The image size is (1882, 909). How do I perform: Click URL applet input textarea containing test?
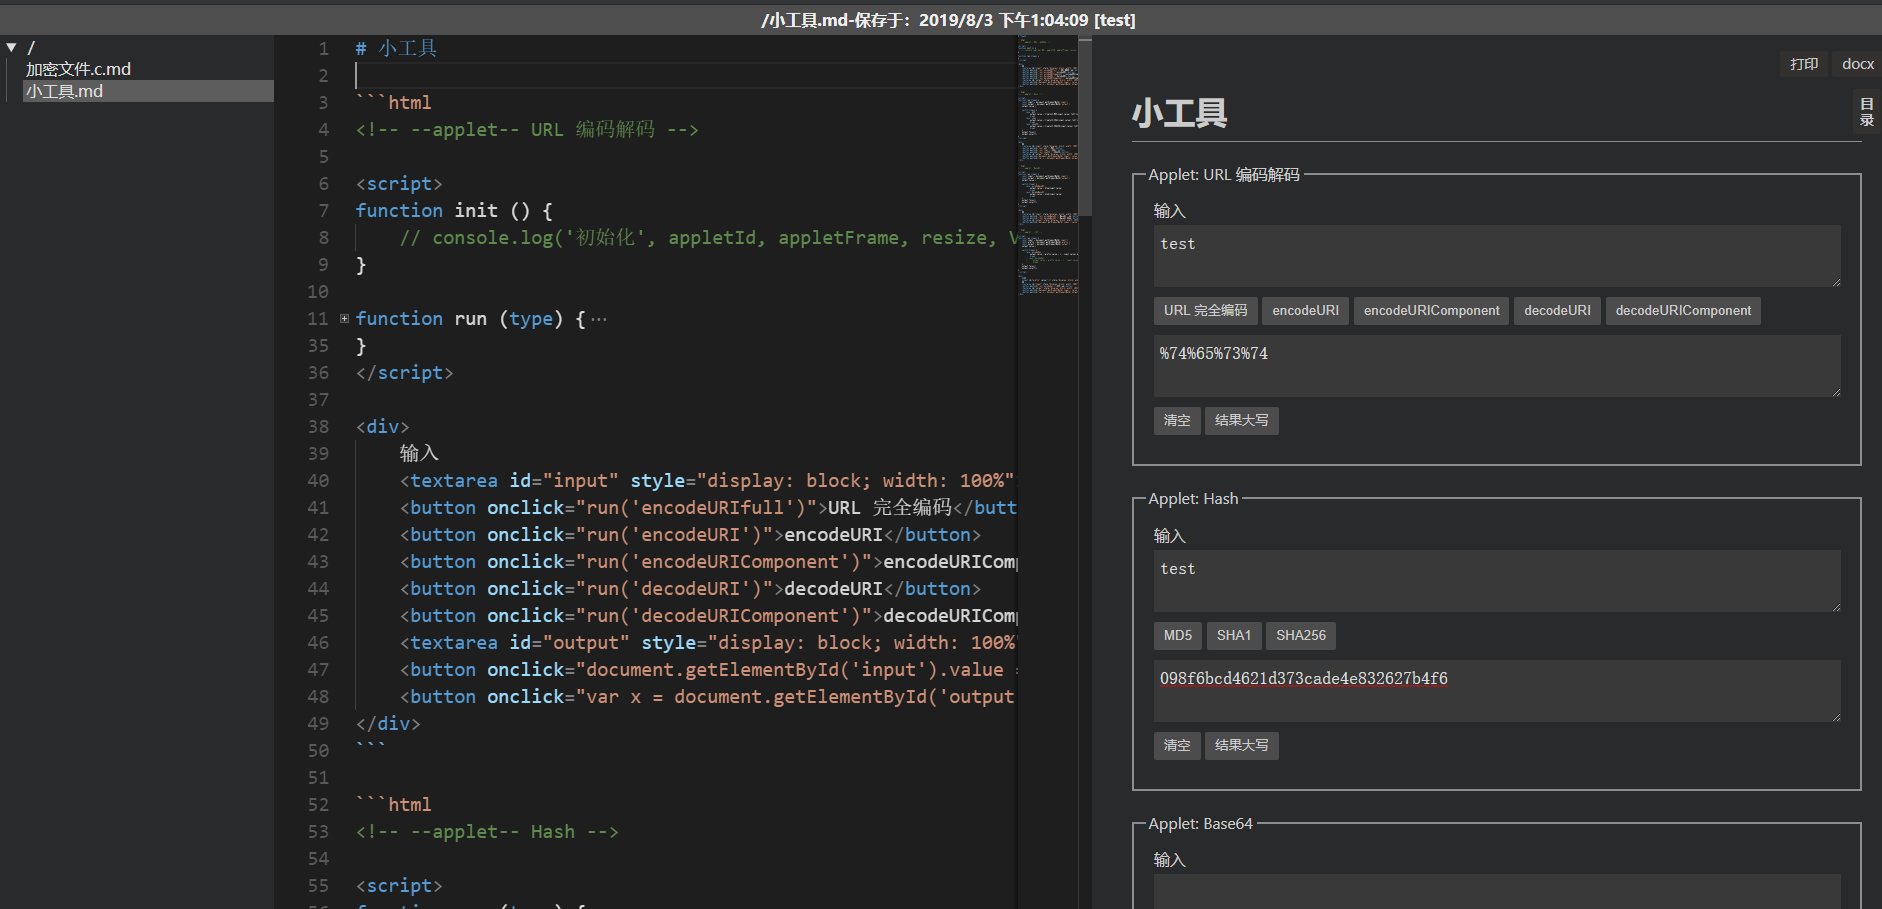(x=1497, y=256)
